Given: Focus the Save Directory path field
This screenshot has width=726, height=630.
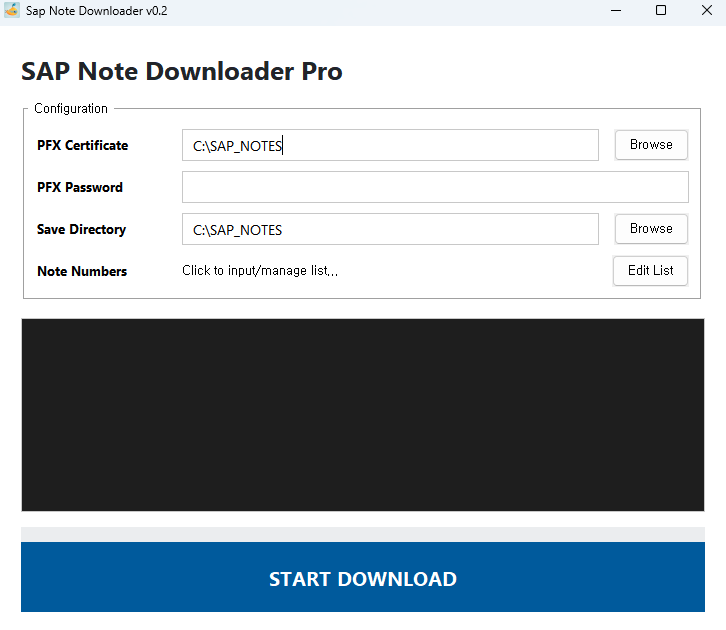Looking at the screenshot, I should point(390,229).
